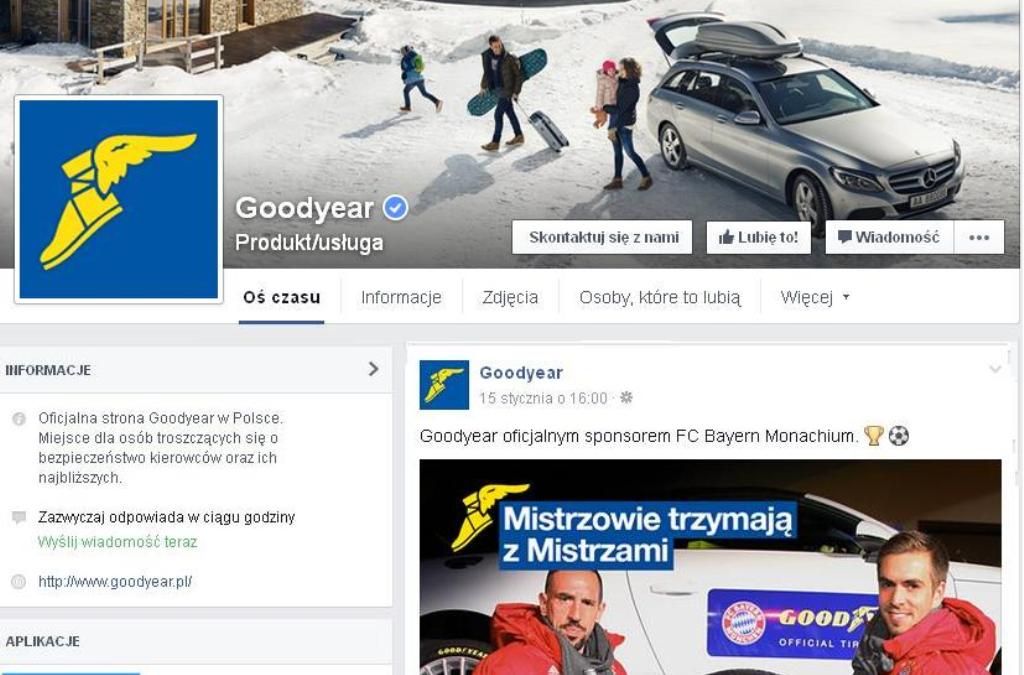Click the 15 stycznia o 16:00 timestamp
Screen dimensions: 1024x675
(543, 398)
